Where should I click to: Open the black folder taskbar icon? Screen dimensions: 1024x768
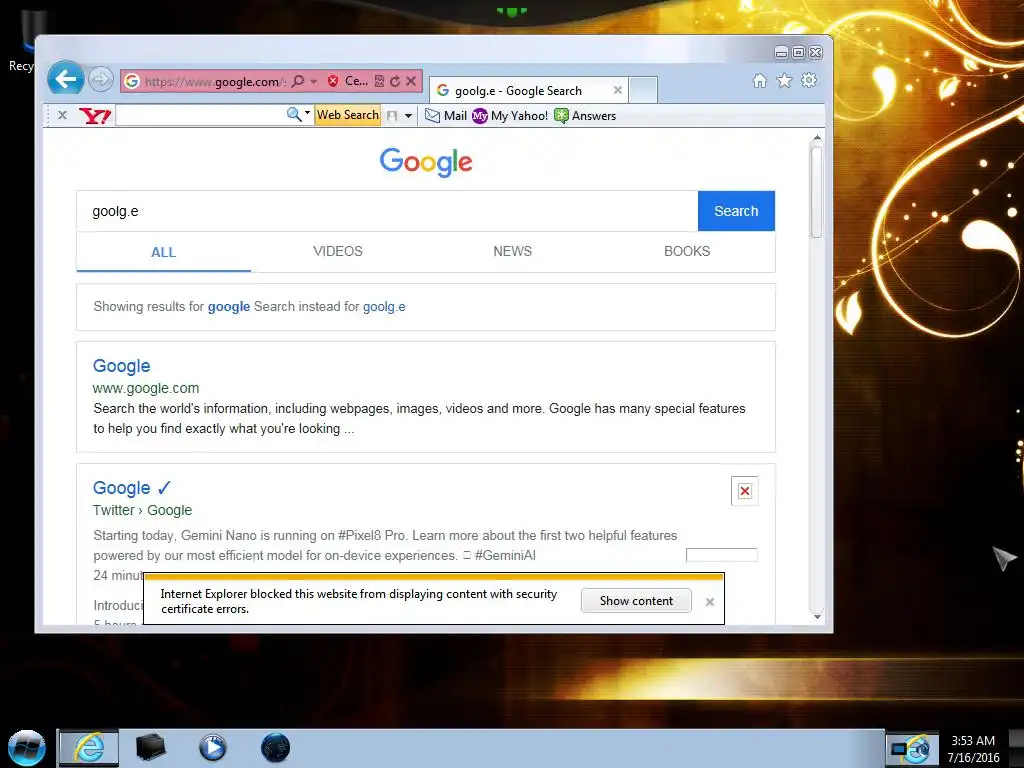(151, 748)
